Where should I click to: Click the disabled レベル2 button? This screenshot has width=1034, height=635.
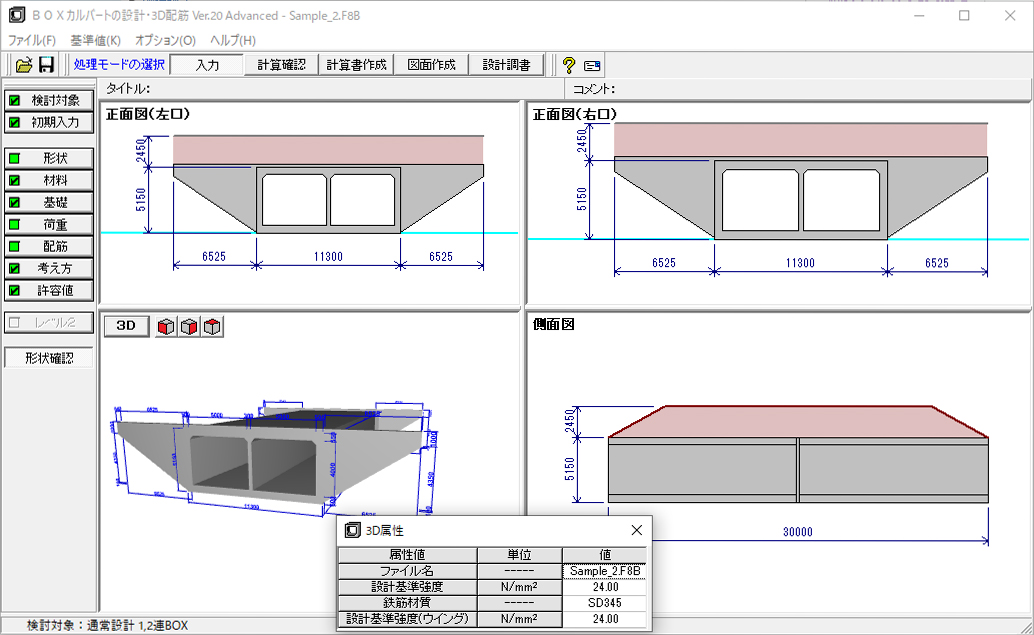pos(49,322)
